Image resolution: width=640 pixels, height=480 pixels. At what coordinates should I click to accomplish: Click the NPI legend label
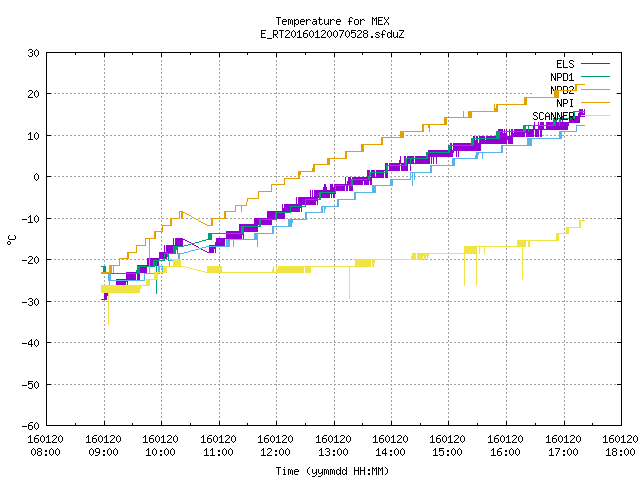(x=565, y=103)
